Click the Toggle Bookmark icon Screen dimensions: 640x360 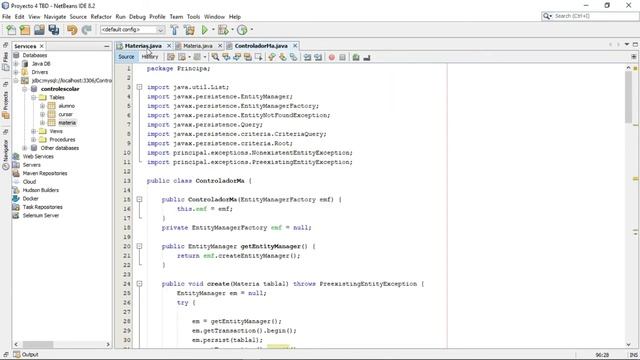(293, 58)
